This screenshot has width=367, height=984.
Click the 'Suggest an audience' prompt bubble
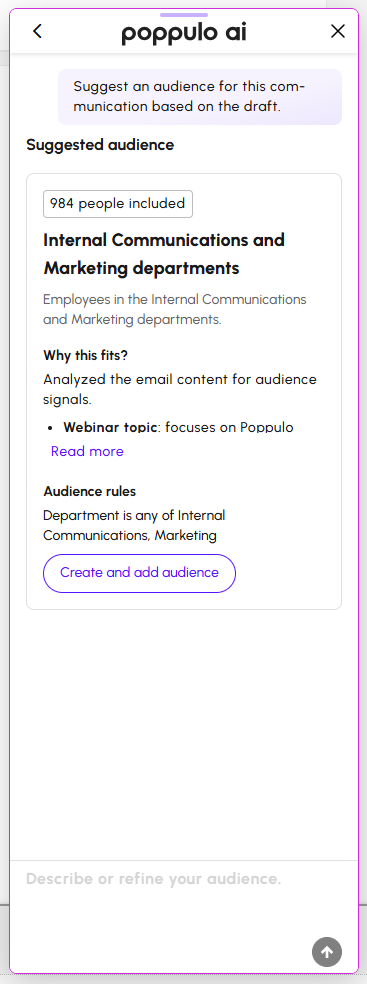click(200, 97)
